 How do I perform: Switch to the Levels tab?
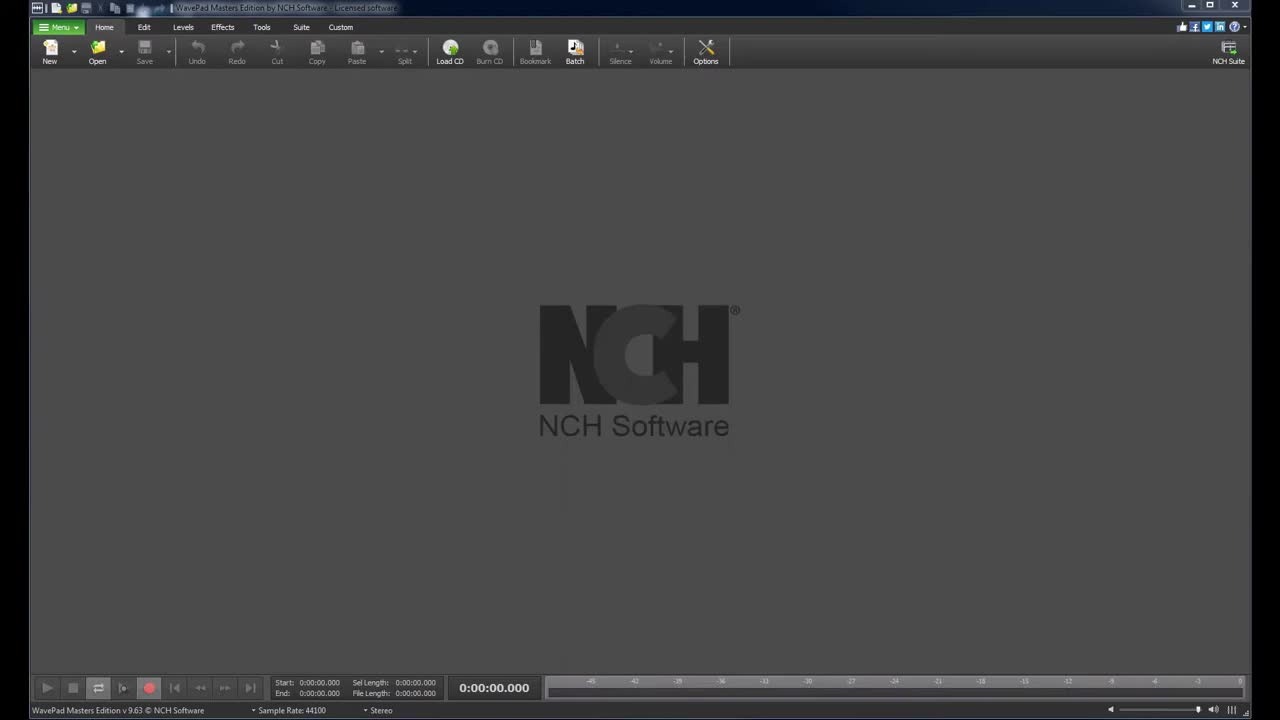183,27
